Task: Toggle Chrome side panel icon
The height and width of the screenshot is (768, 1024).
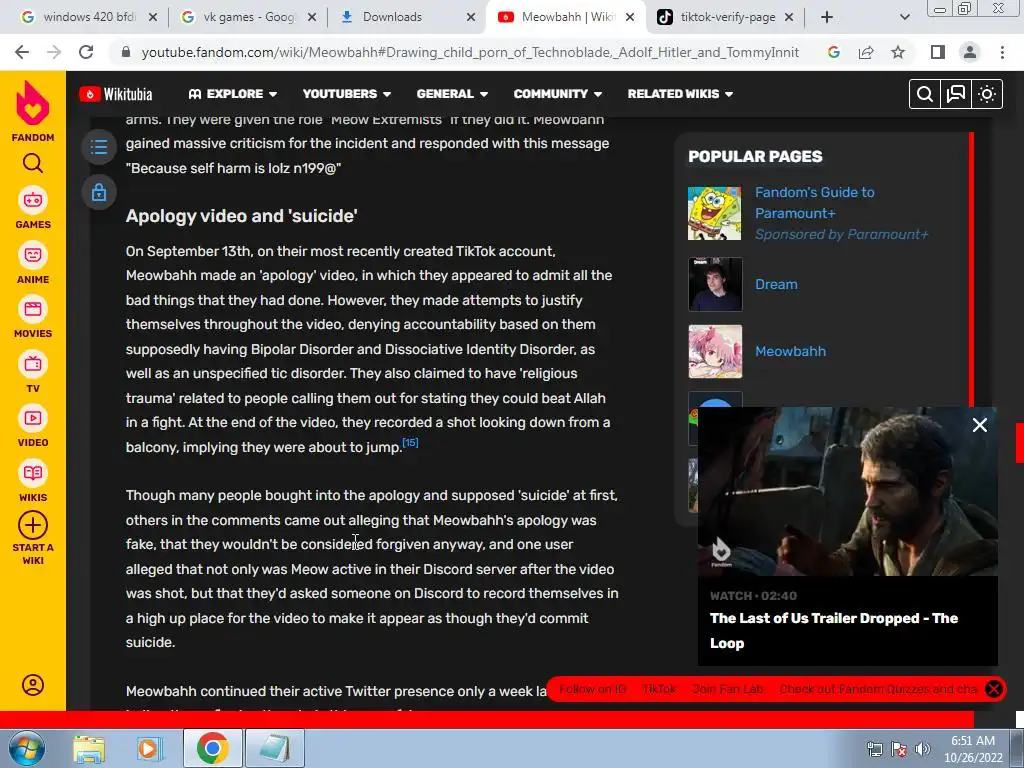Action: pyautogui.click(x=938, y=52)
